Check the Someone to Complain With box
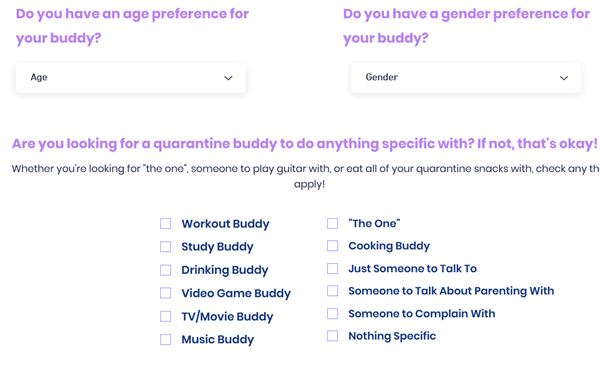This screenshot has width=600, height=368. pos(333,314)
